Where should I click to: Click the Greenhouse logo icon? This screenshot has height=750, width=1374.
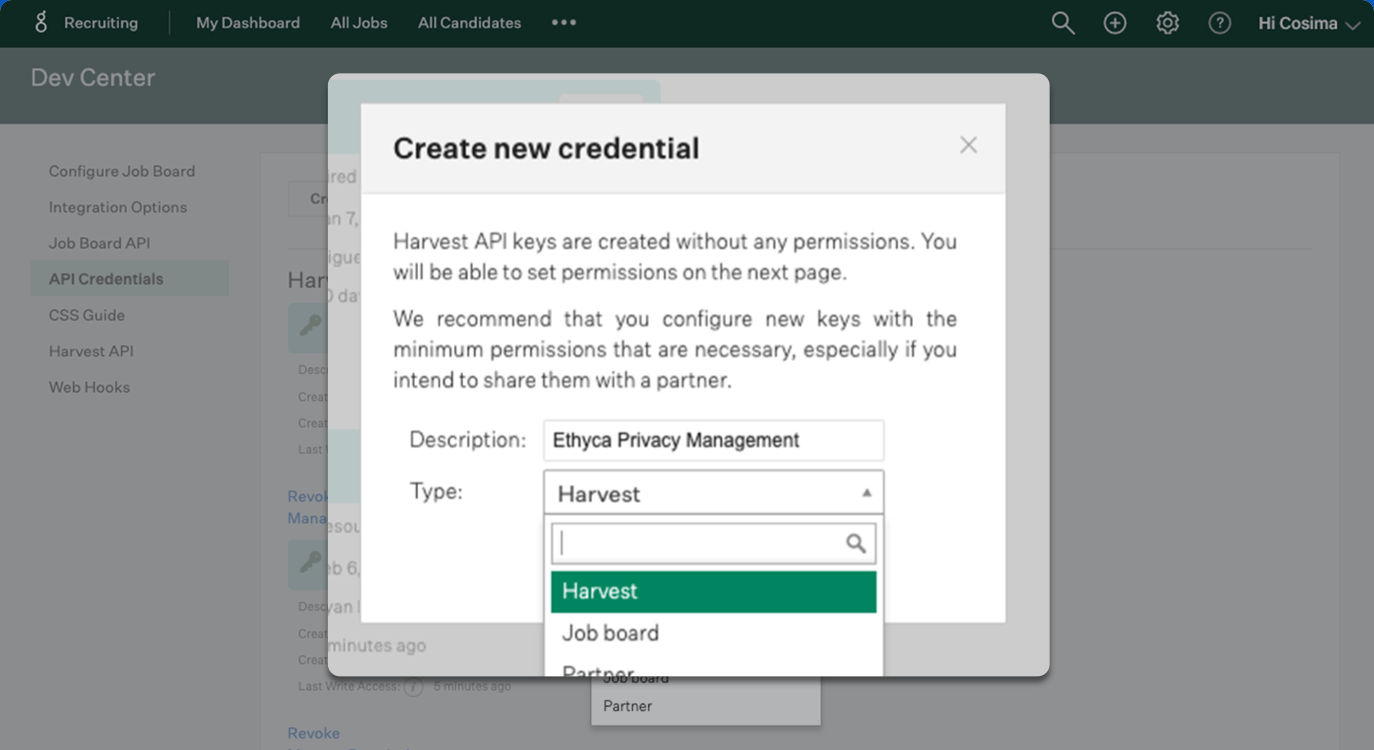[41, 22]
